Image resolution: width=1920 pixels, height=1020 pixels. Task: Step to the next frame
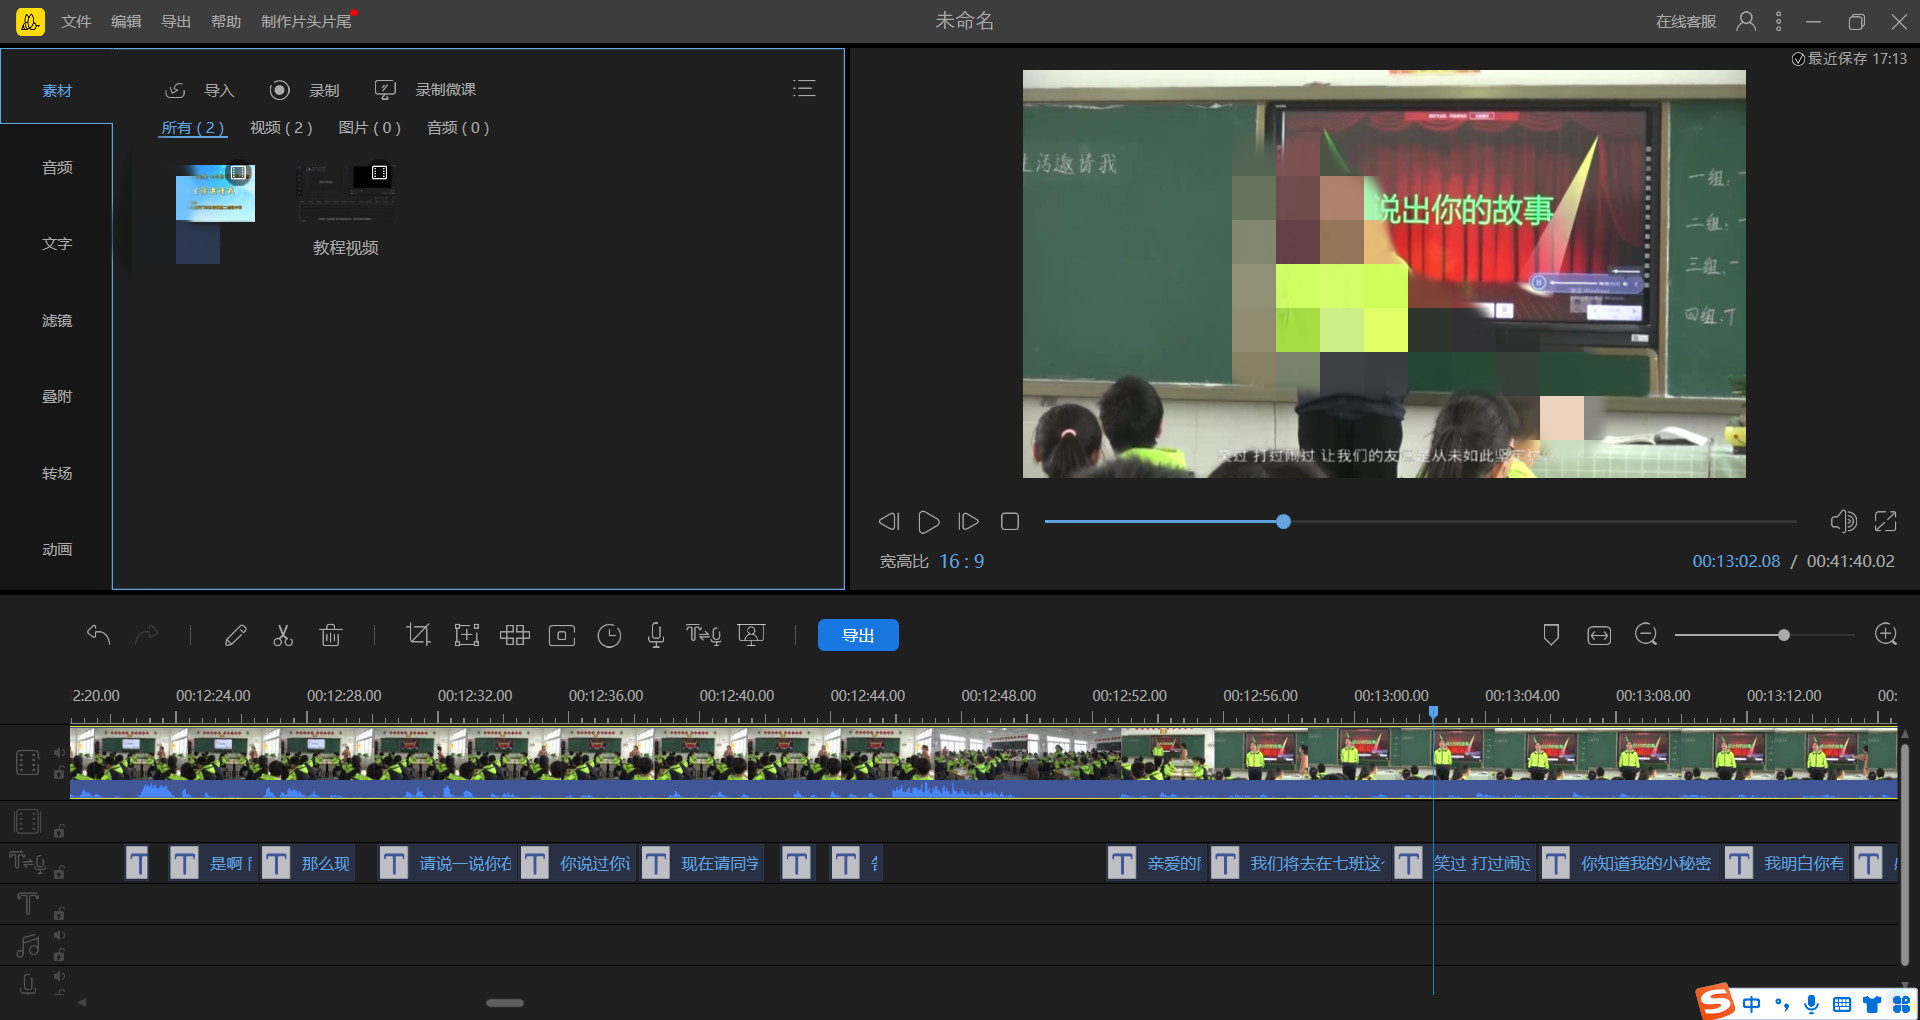point(968,521)
